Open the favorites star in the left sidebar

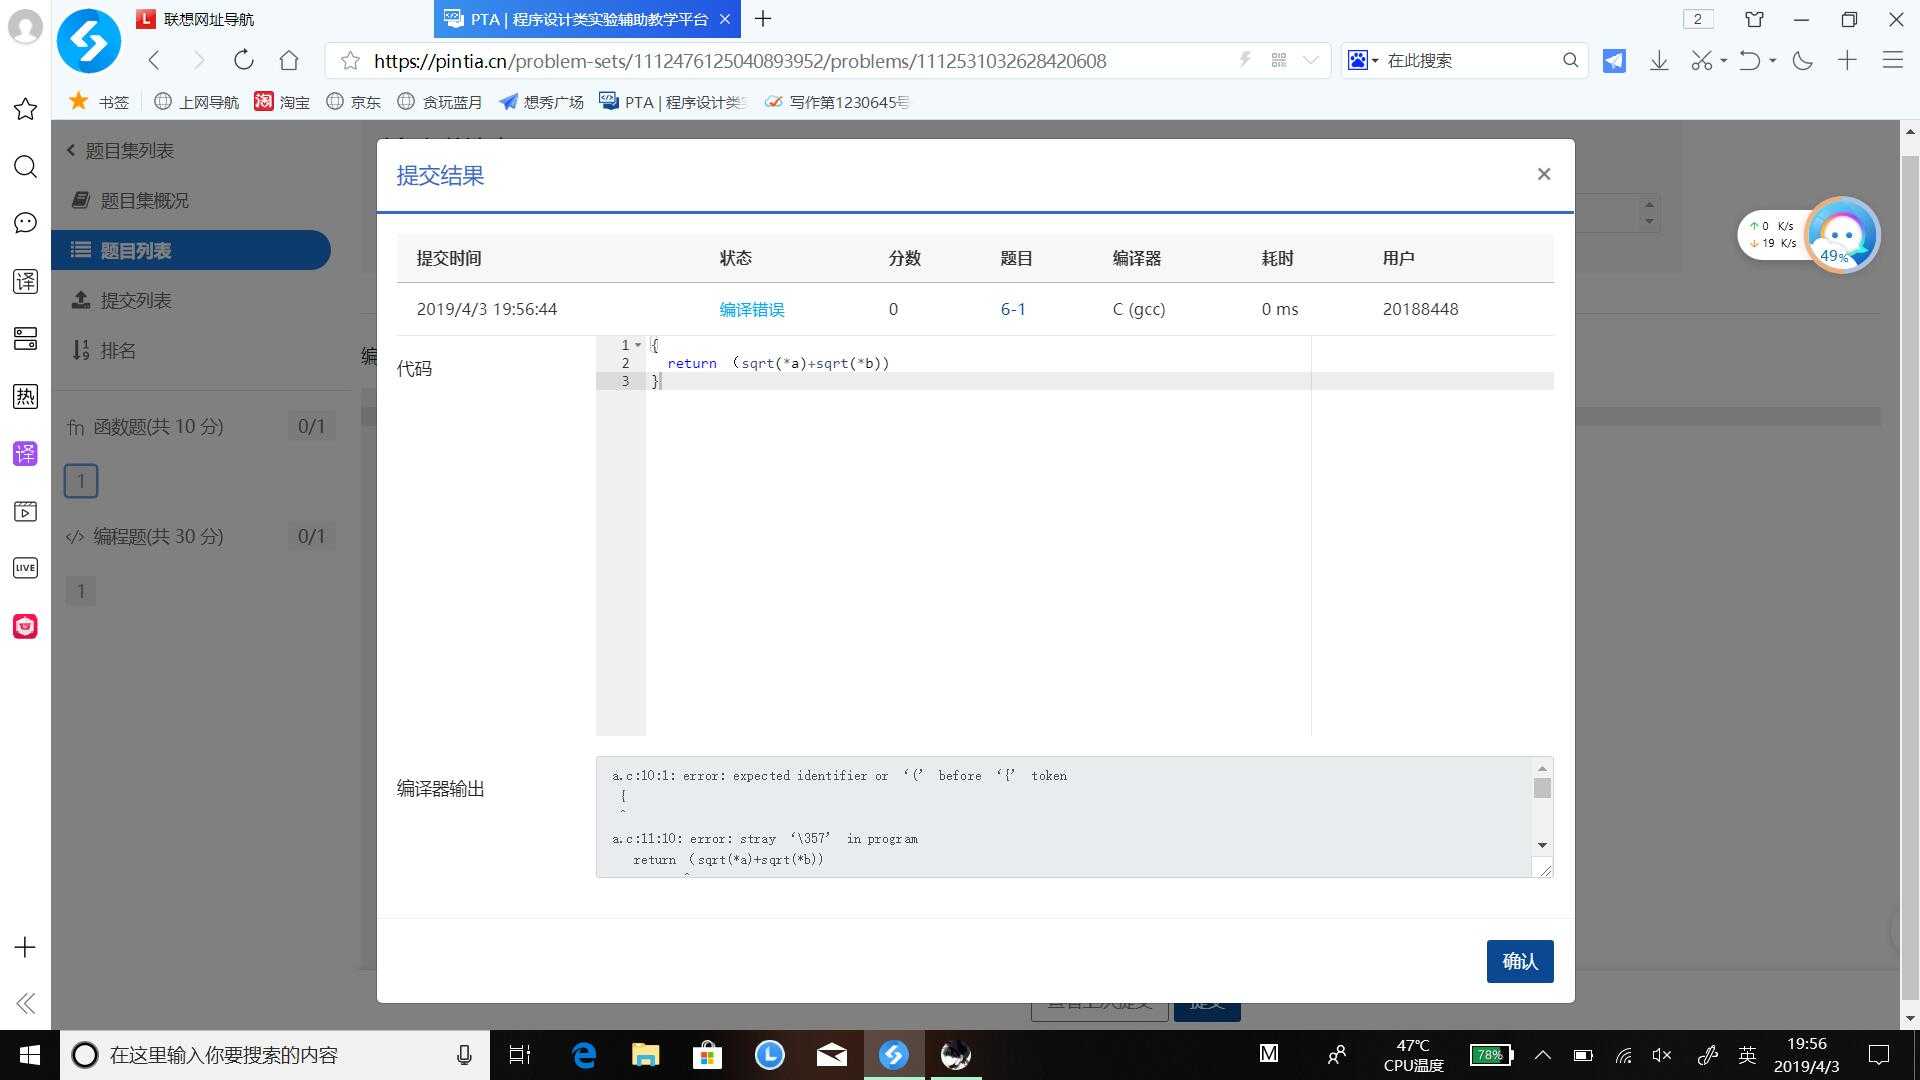click(25, 109)
